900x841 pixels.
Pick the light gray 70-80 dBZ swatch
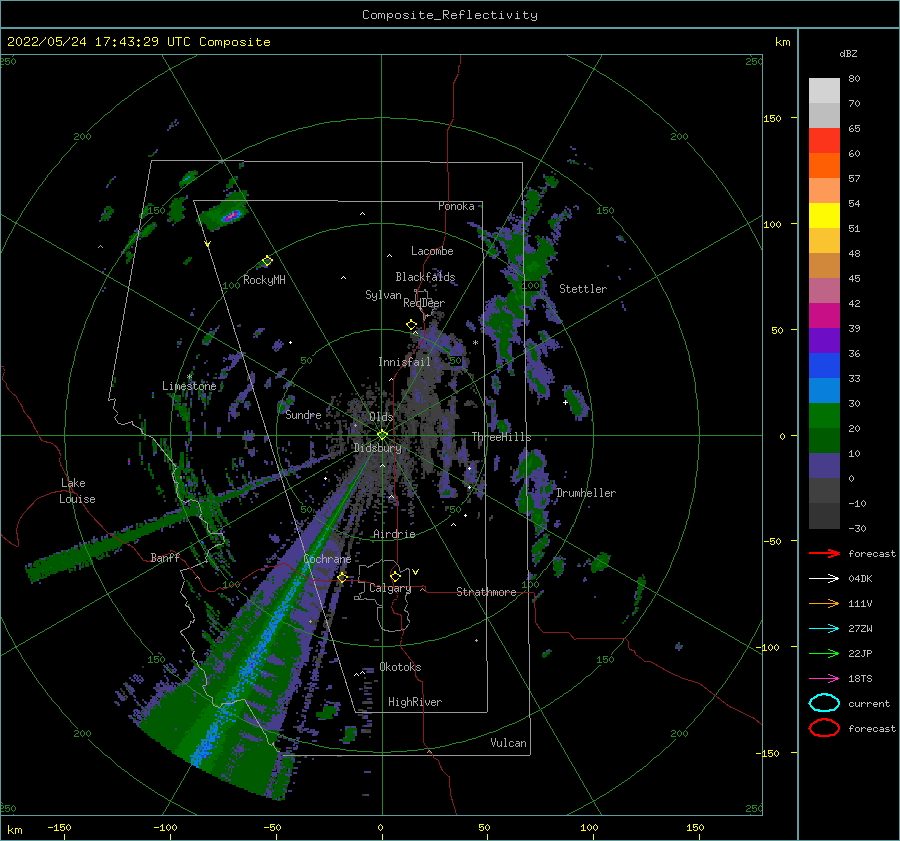click(824, 91)
